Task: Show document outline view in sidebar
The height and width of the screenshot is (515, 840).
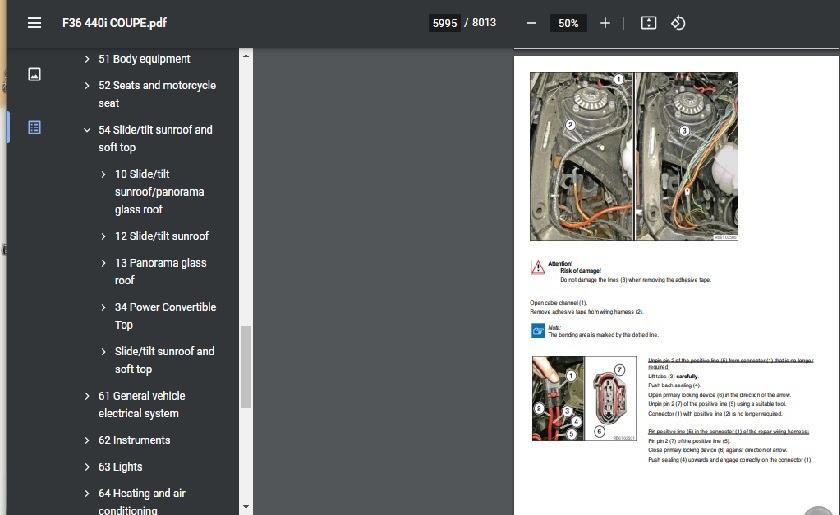Action: (x=34, y=127)
